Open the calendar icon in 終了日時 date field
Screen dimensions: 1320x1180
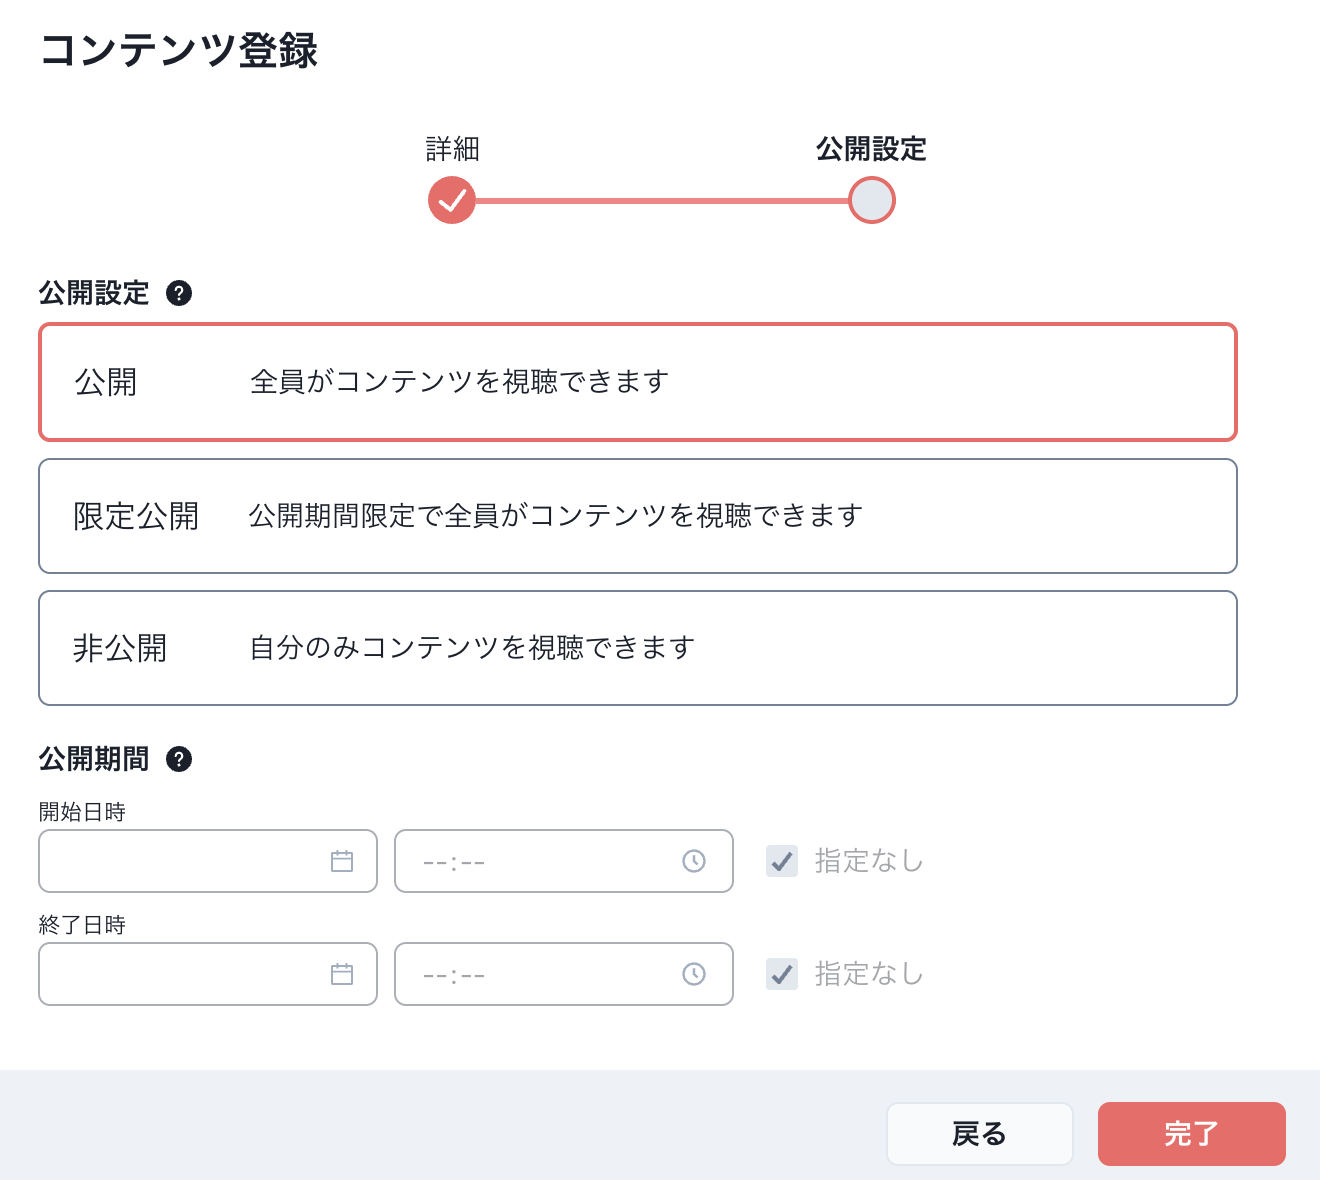point(342,974)
